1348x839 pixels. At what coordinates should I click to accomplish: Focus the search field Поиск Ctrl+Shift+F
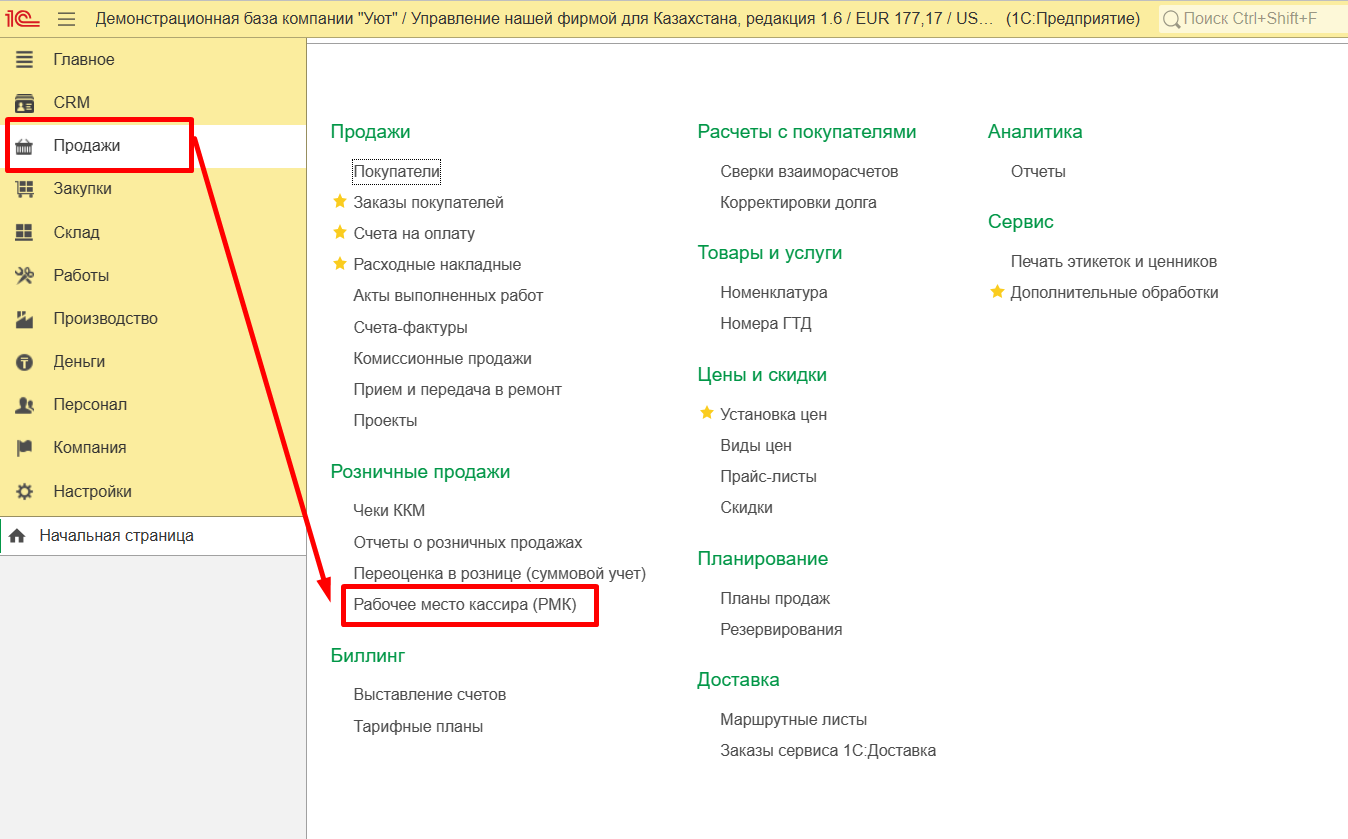pos(1253,19)
